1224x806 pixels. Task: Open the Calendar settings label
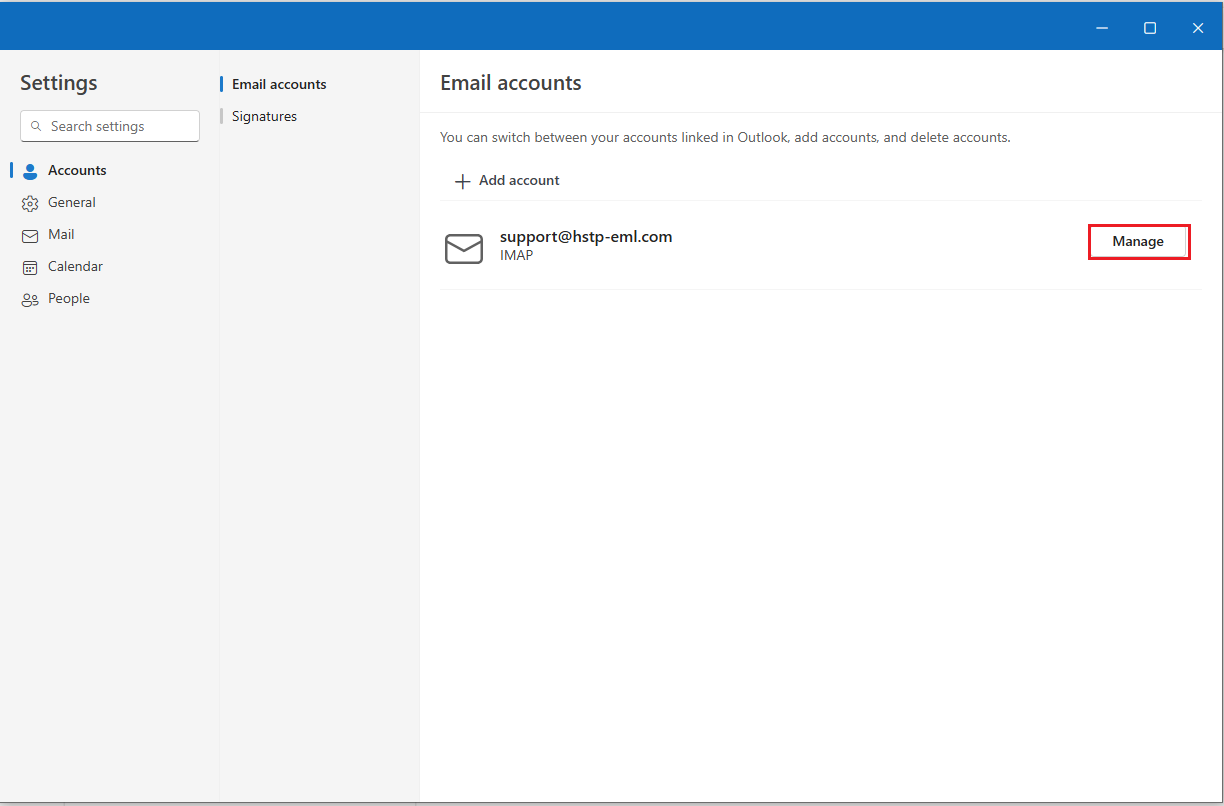(x=75, y=267)
